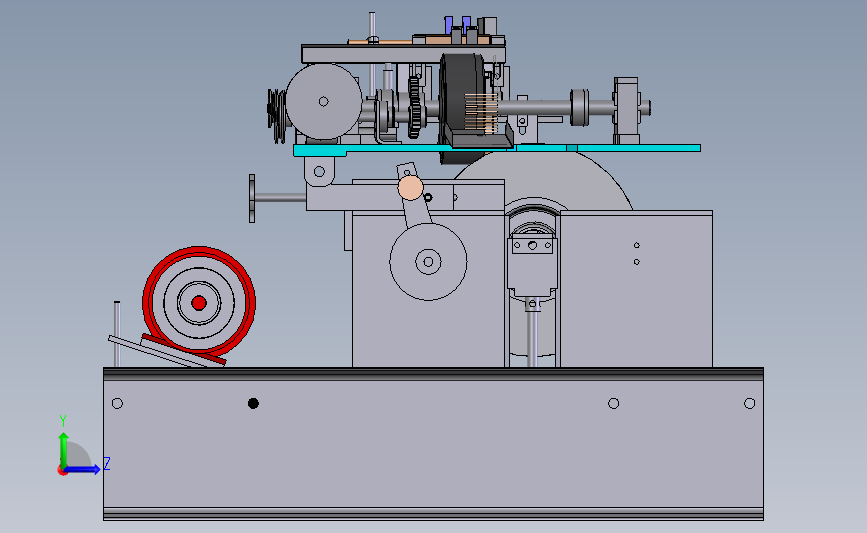
Task: Click the filled black hole on base frame
Action: 253,404
